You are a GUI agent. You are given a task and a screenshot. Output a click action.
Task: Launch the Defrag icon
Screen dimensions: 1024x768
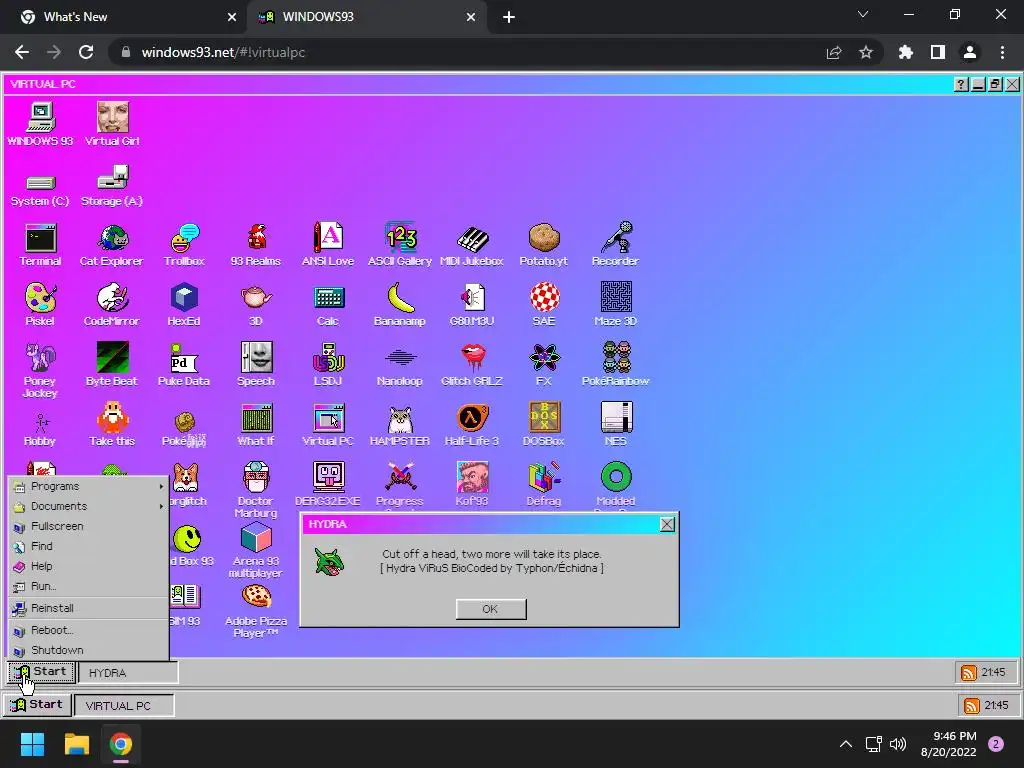point(543,485)
